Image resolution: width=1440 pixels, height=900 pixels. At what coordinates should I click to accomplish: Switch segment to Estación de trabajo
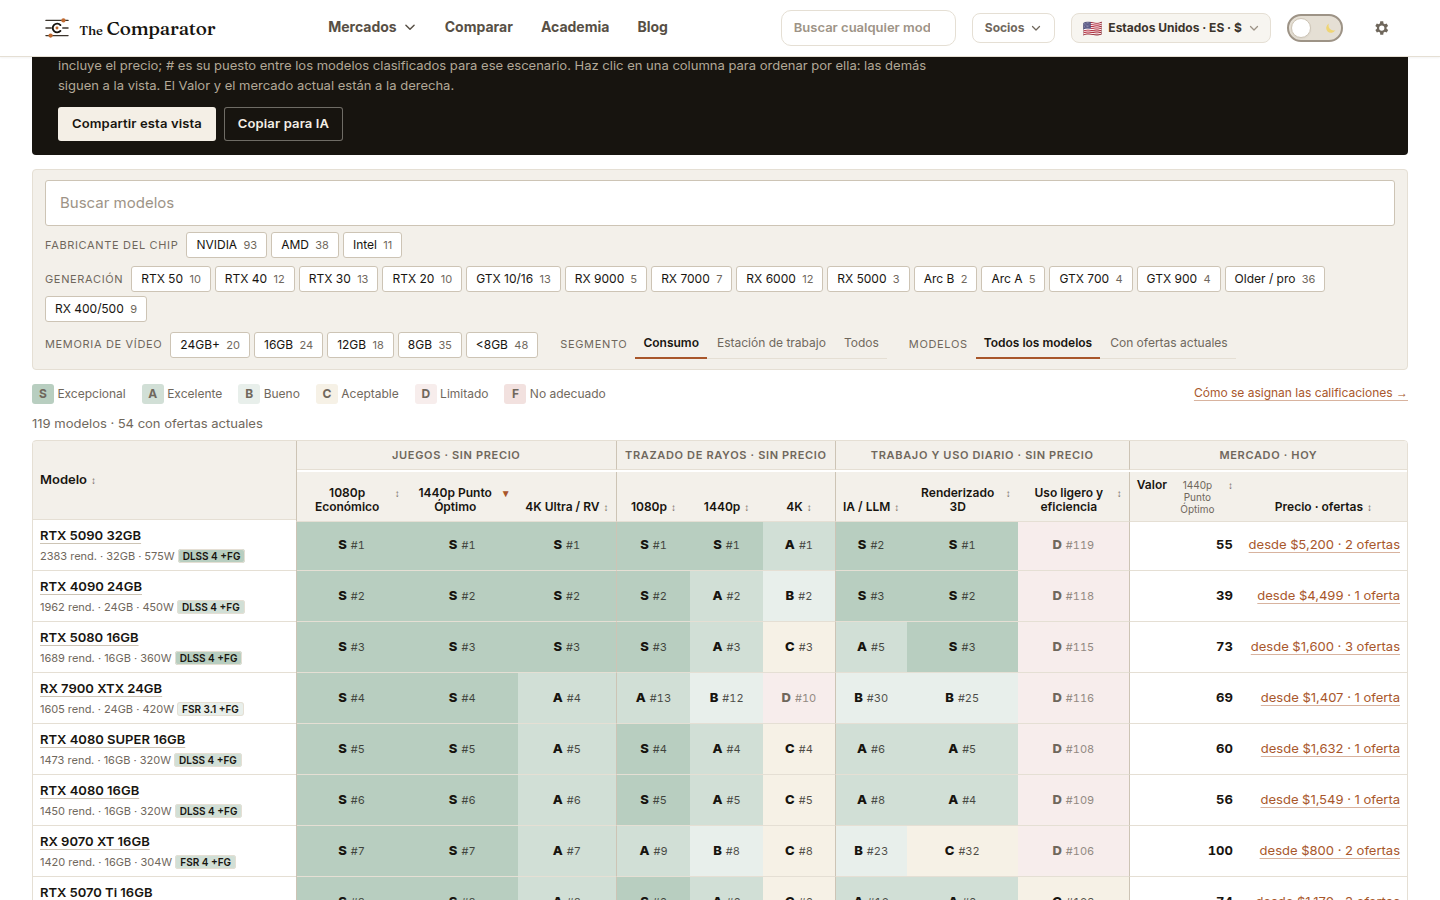pyautogui.click(x=771, y=343)
